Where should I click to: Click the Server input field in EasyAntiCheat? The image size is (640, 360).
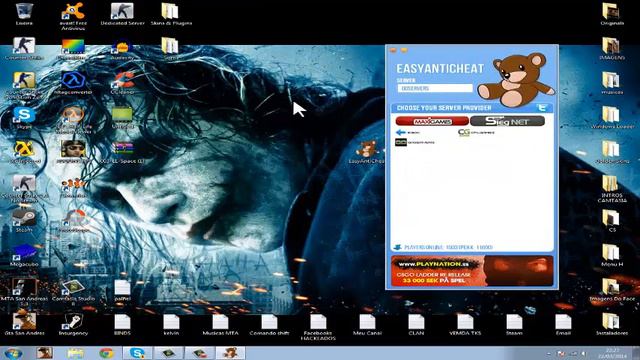click(435, 88)
